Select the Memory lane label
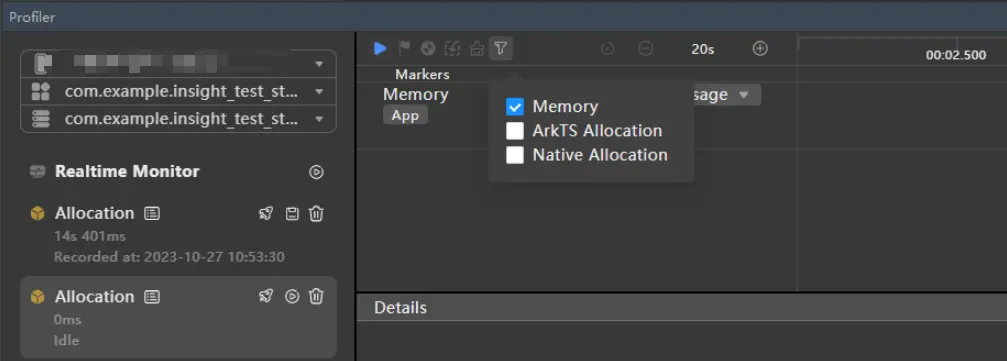Viewport: 1007px width, 361px height. [416, 94]
